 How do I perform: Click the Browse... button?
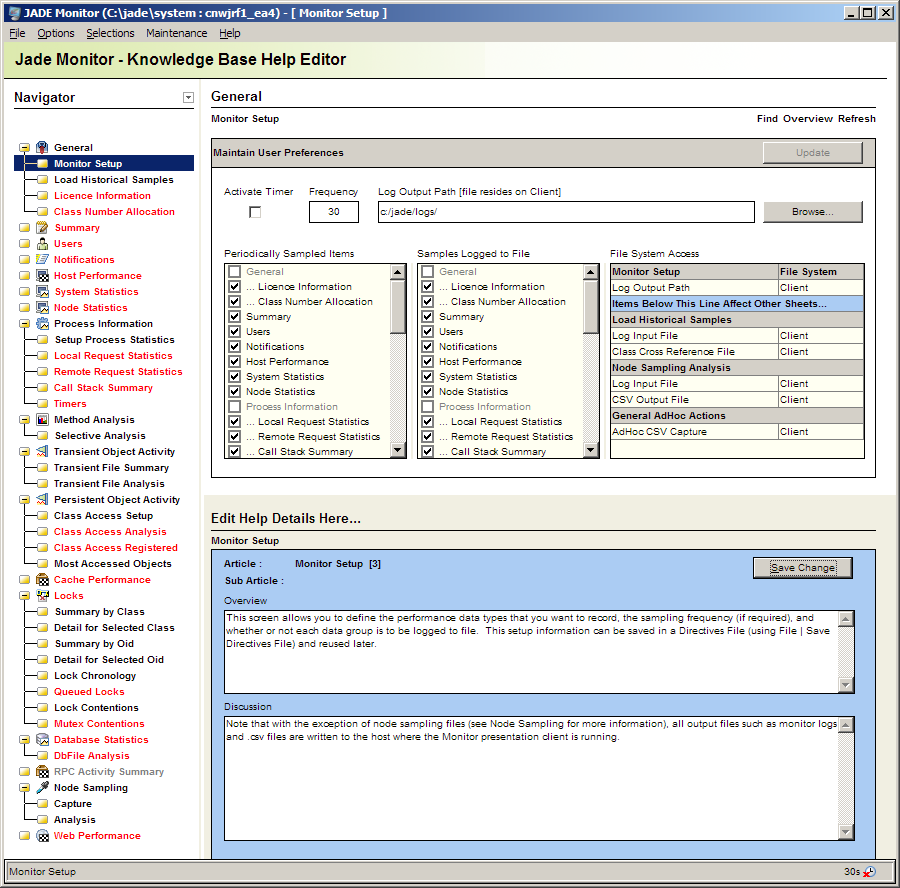(x=812, y=212)
